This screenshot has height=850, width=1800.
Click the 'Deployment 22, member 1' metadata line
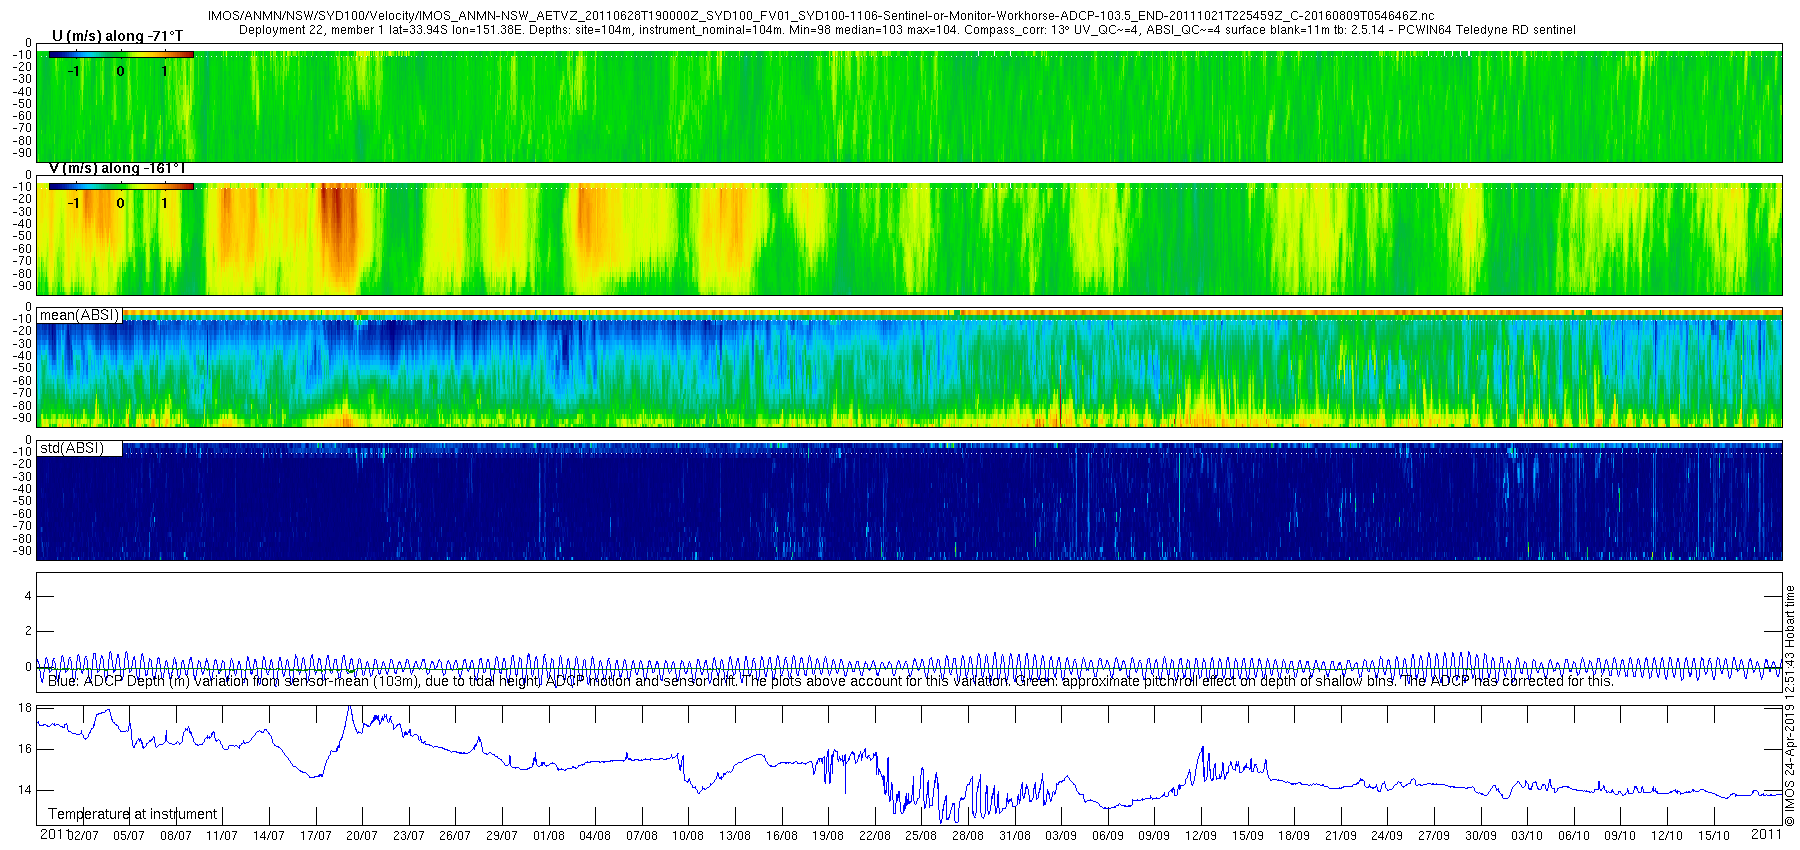(x=907, y=30)
